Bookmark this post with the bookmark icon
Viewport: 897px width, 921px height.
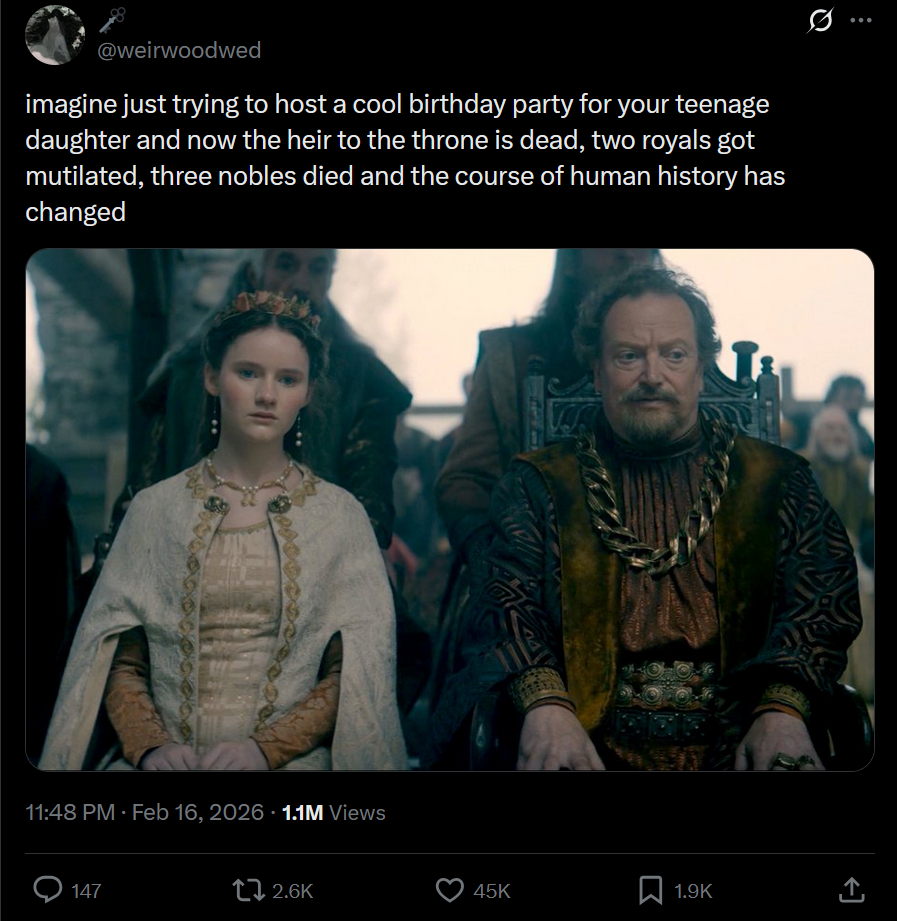650,889
